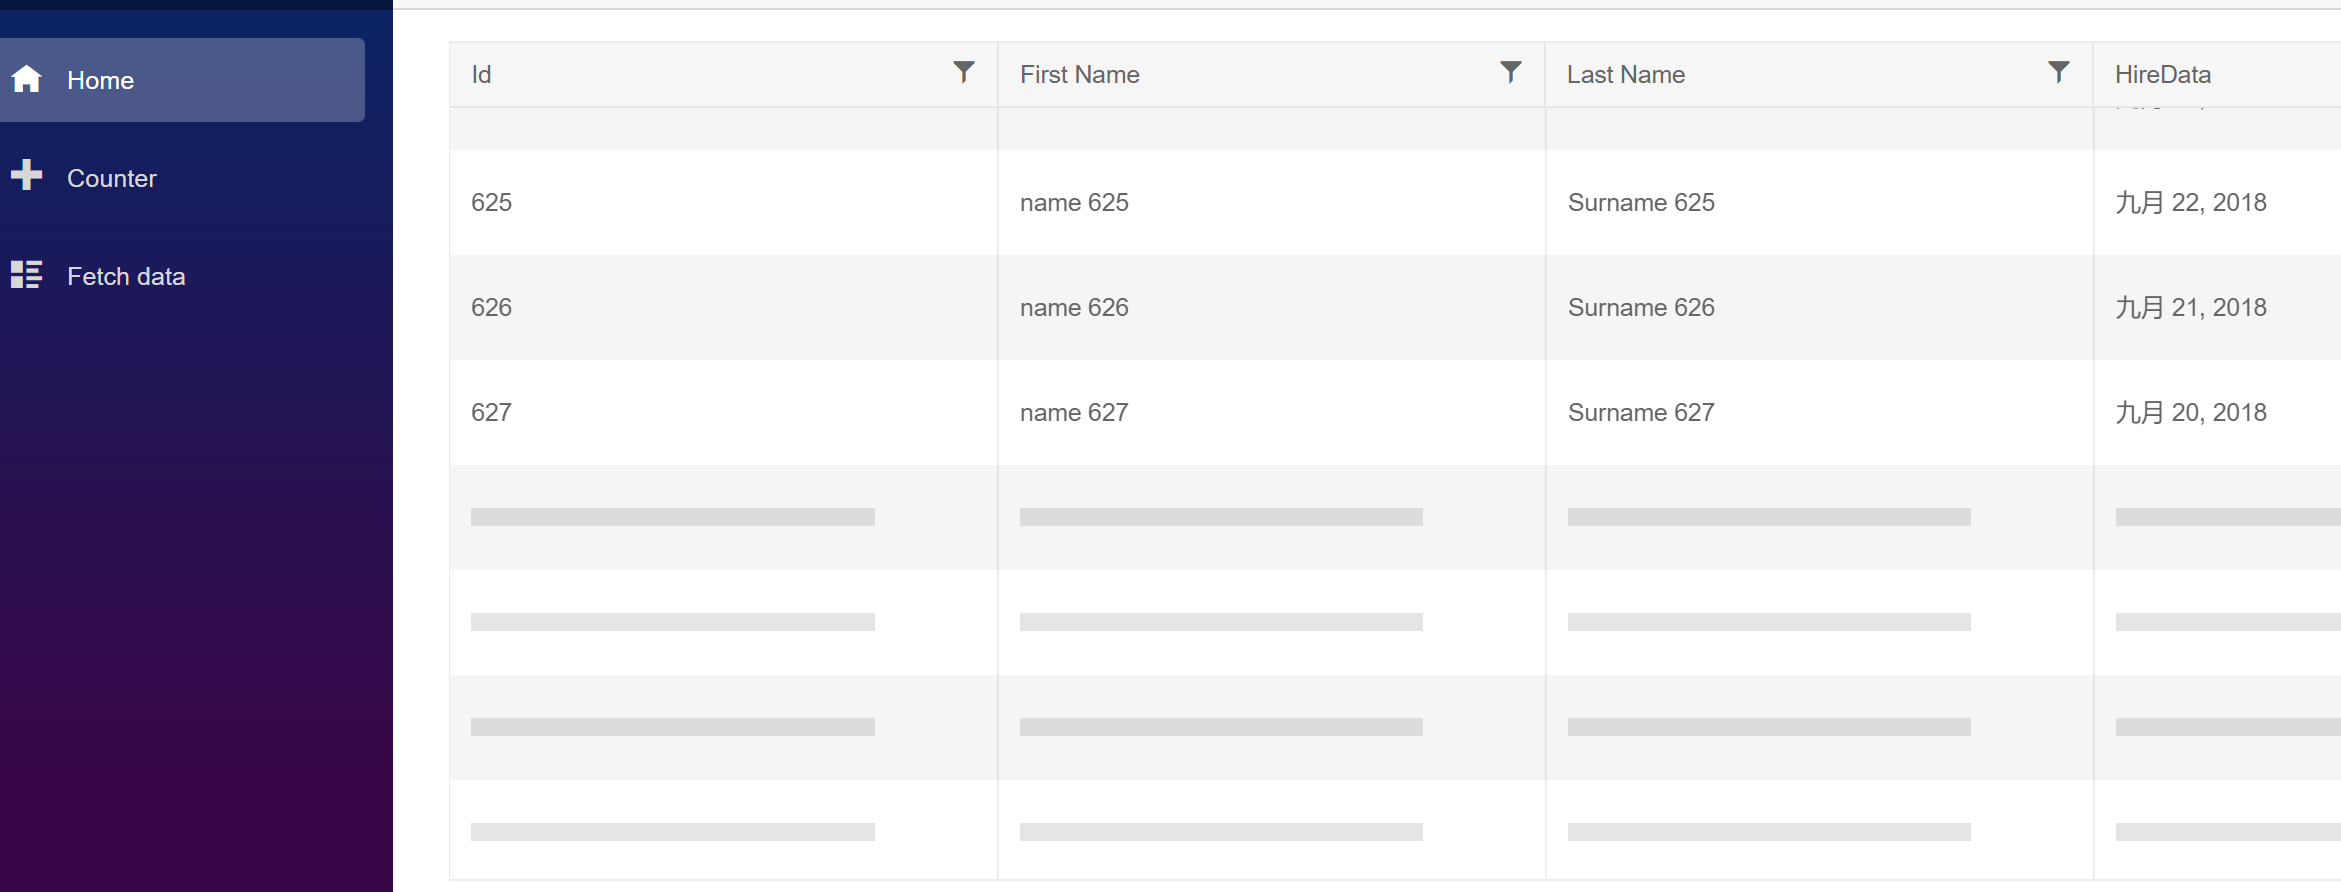The height and width of the screenshot is (892, 2341).
Task: Click the Fetch data list icon
Action: click(27, 274)
